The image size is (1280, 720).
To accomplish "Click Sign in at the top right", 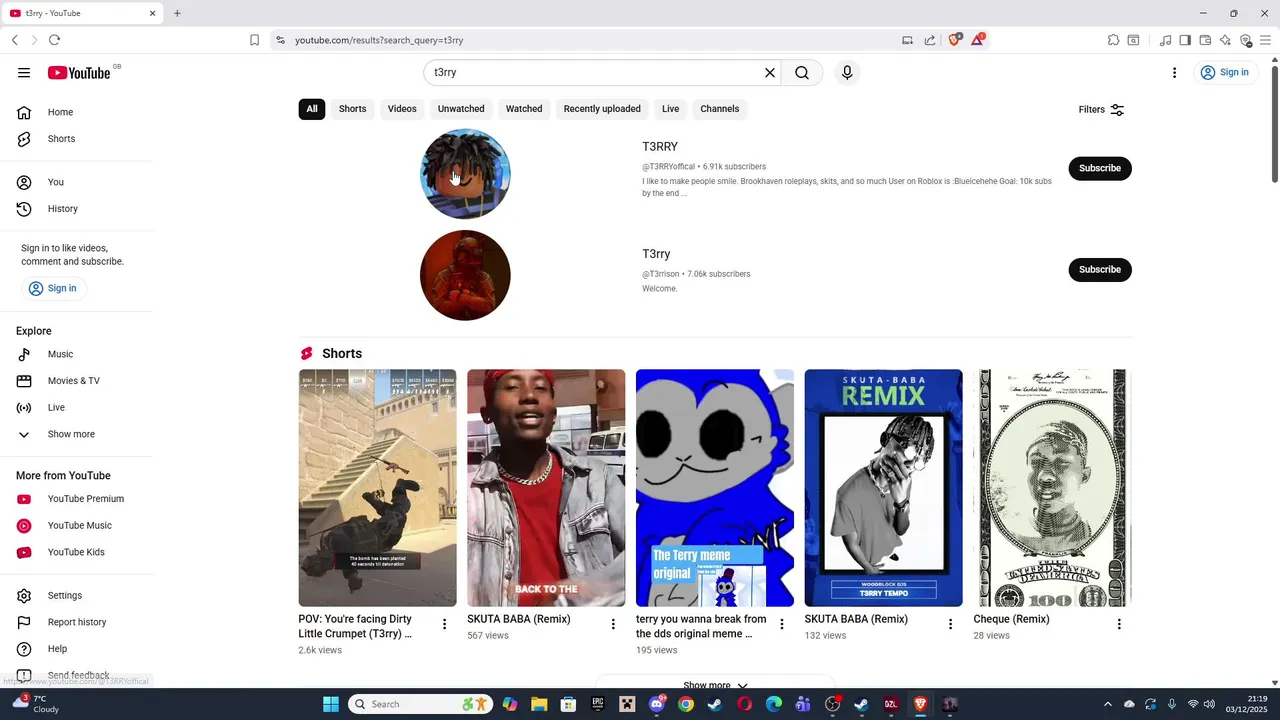I will (1225, 73).
